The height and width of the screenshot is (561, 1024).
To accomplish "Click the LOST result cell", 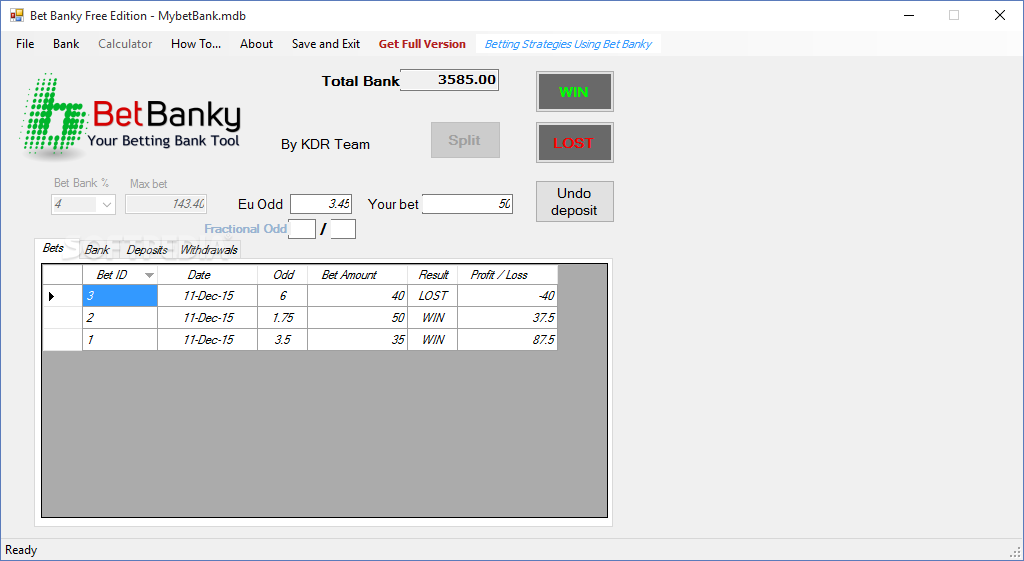I will tap(432, 296).
